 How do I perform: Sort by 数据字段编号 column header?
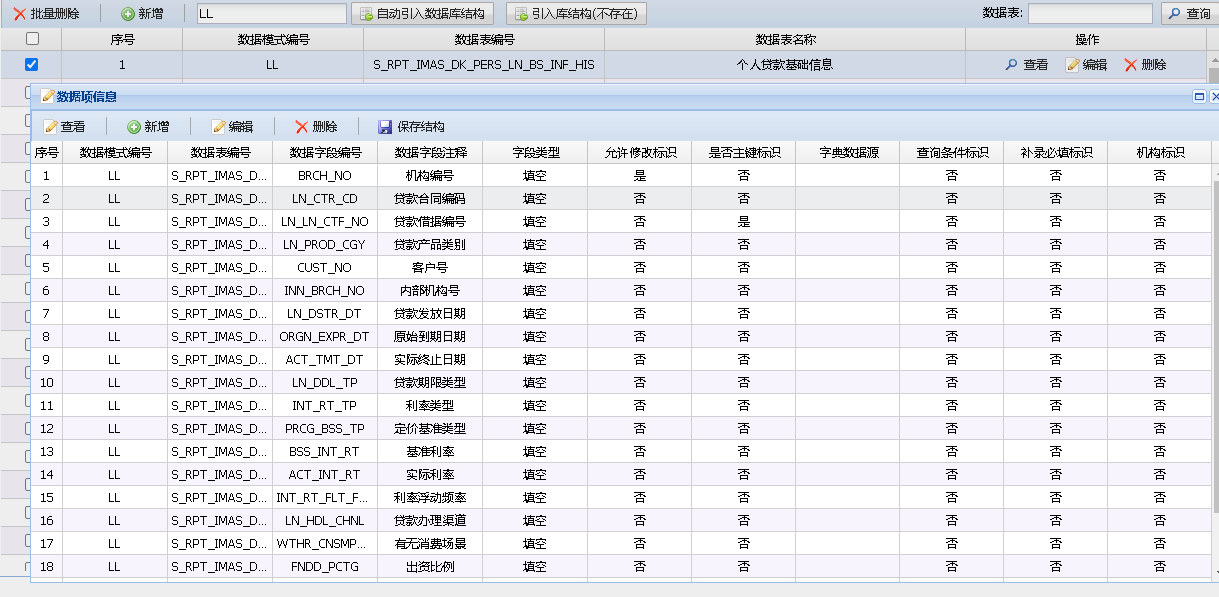click(325, 153)
